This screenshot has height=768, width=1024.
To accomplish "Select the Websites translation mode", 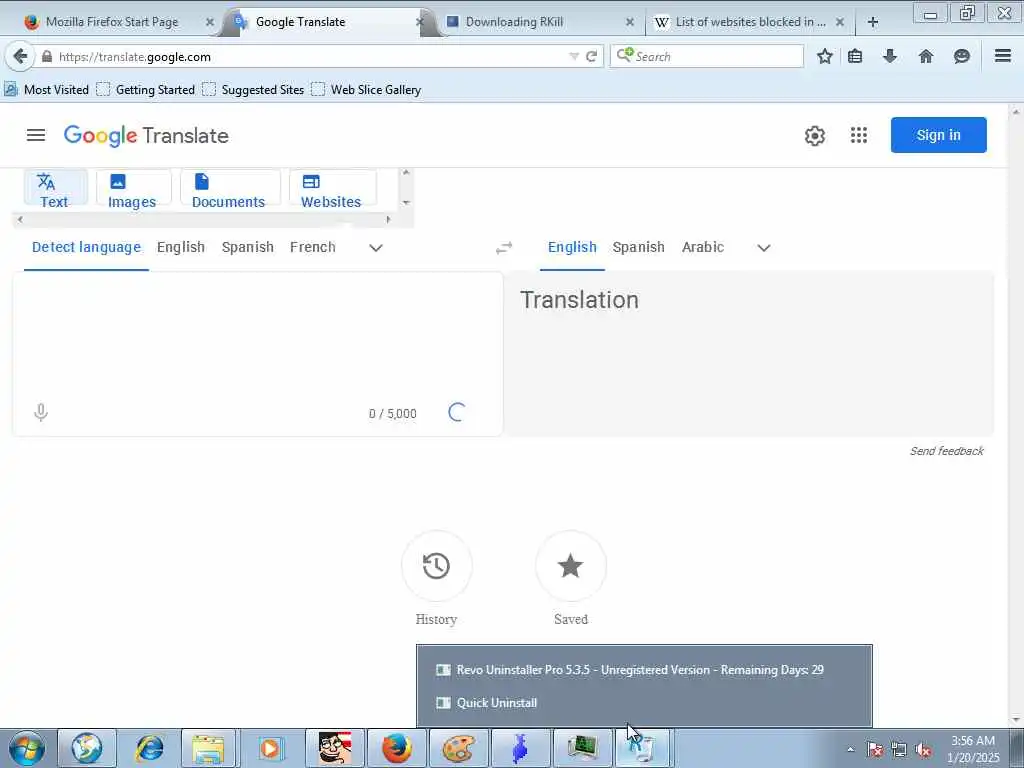I will (x=332, y=189).
